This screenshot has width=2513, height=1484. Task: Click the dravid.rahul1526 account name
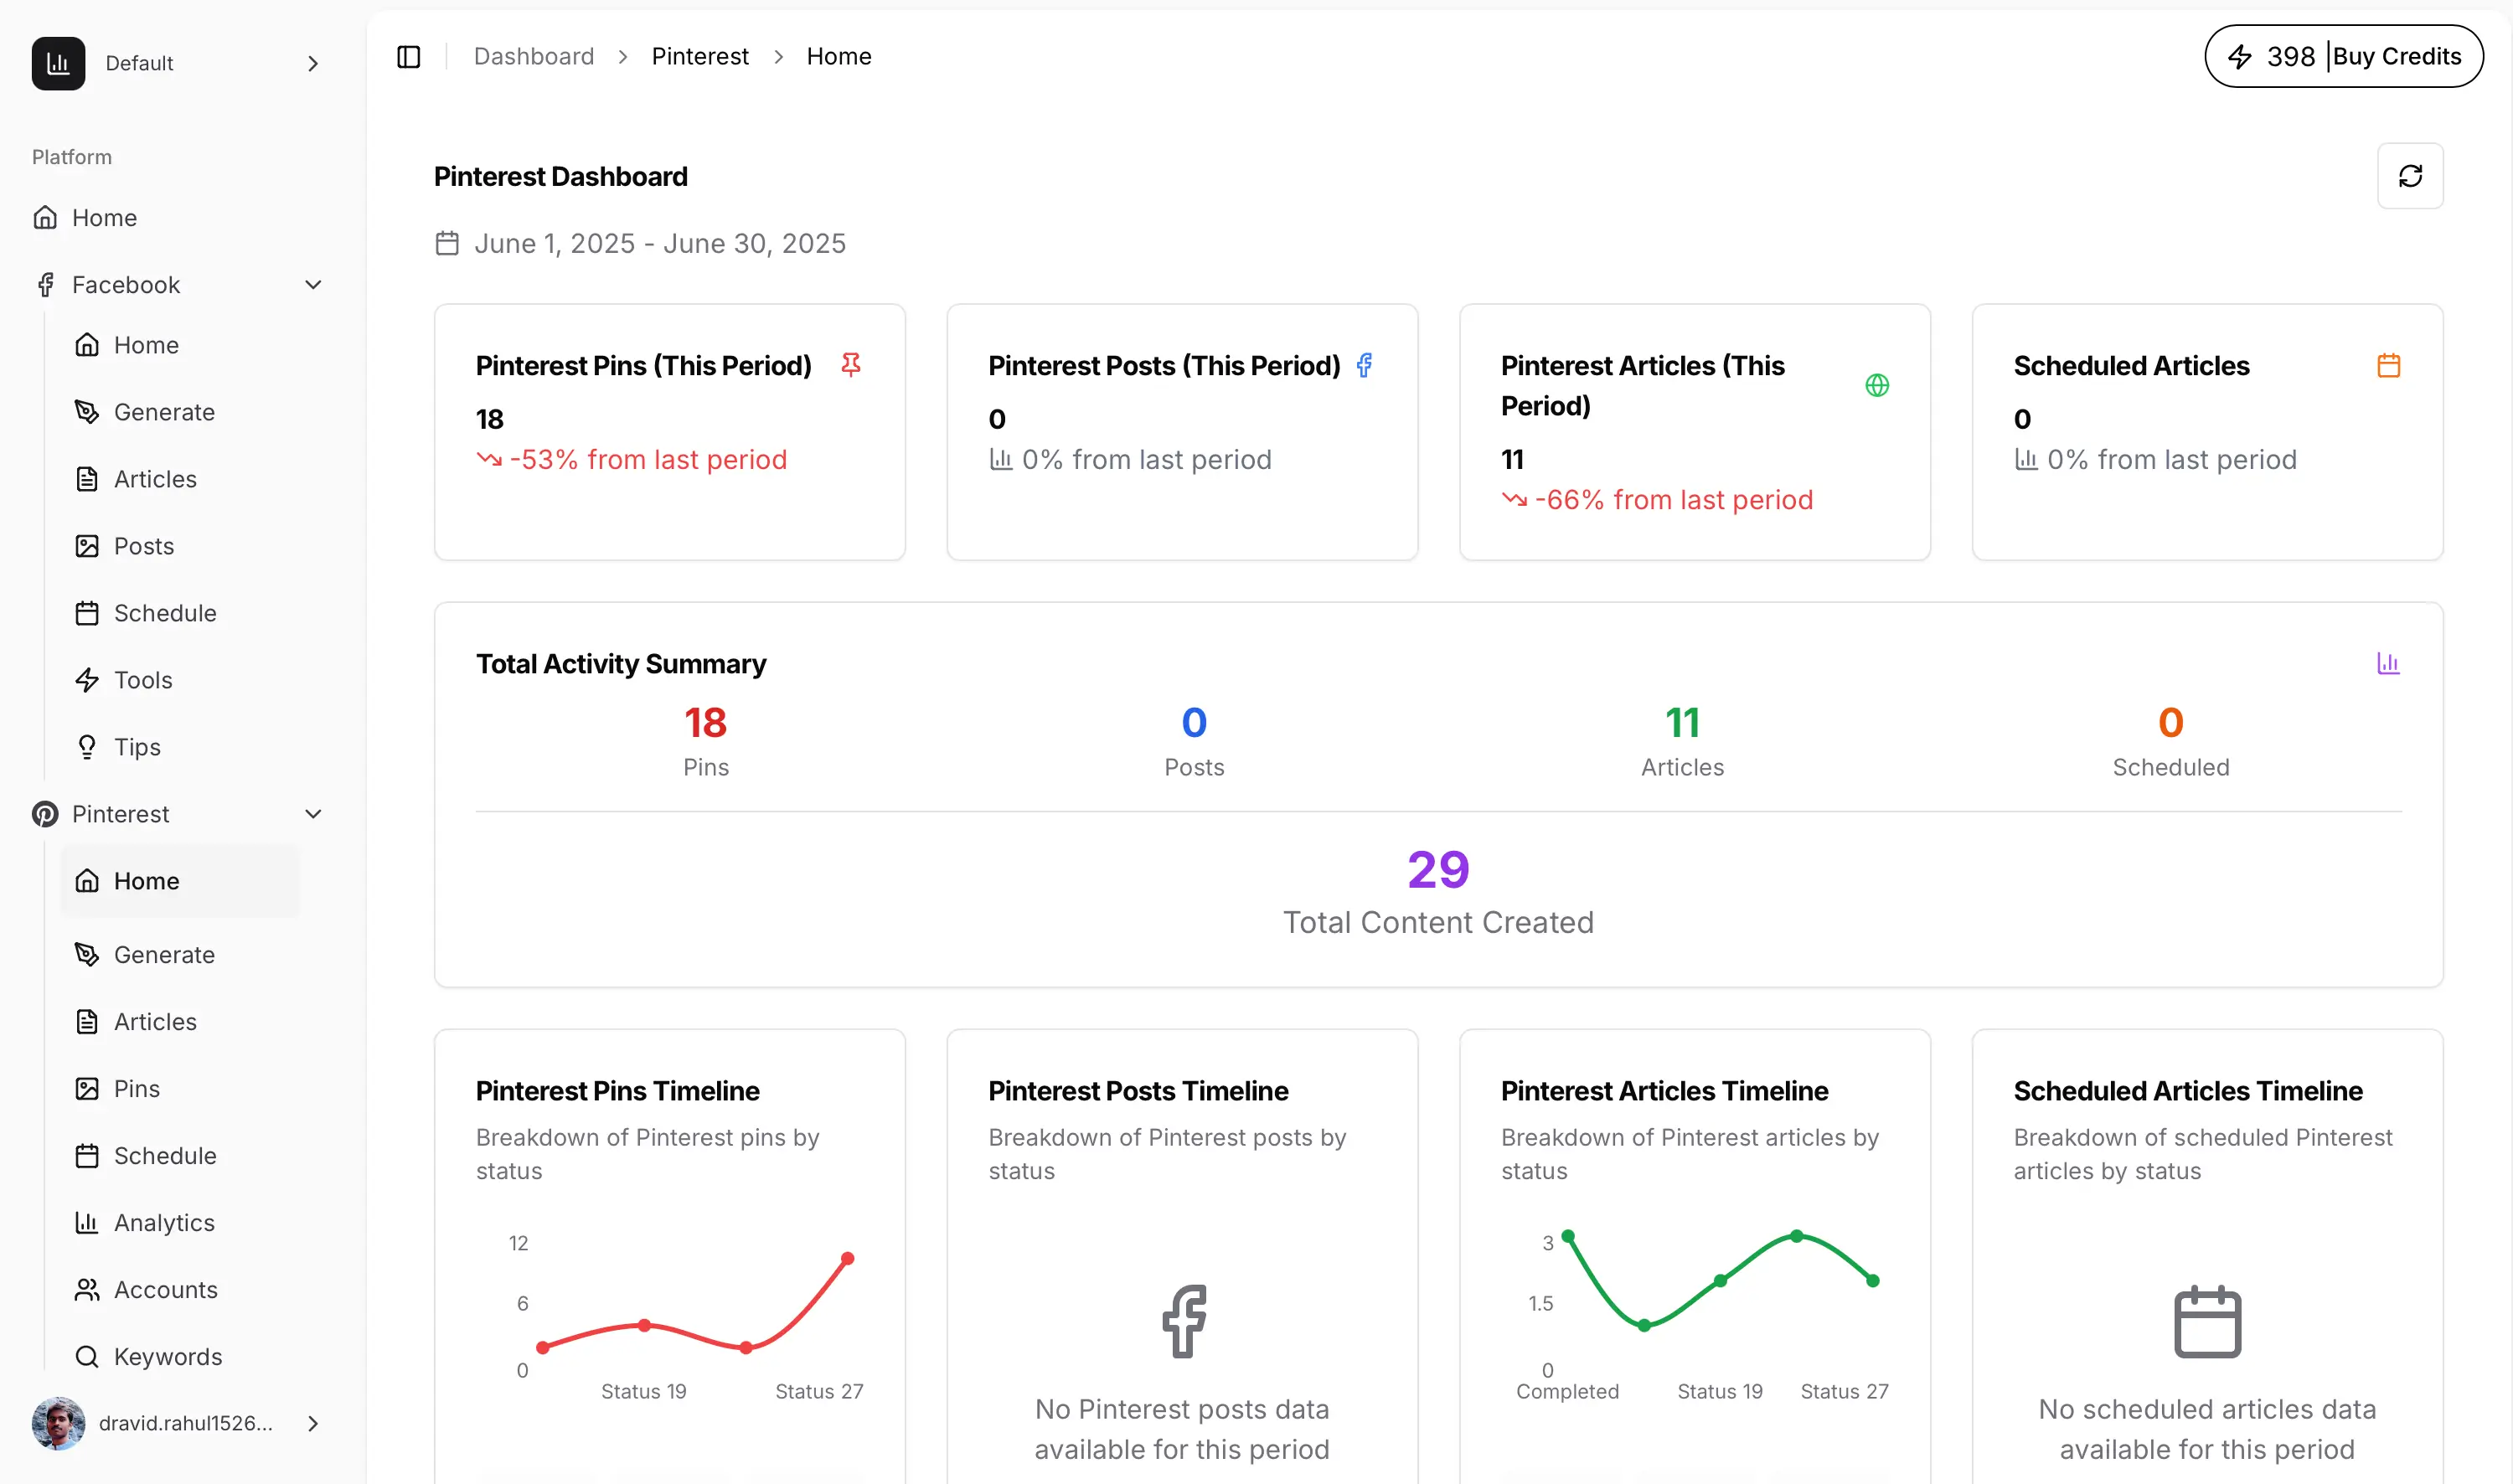click(186, 1423)
